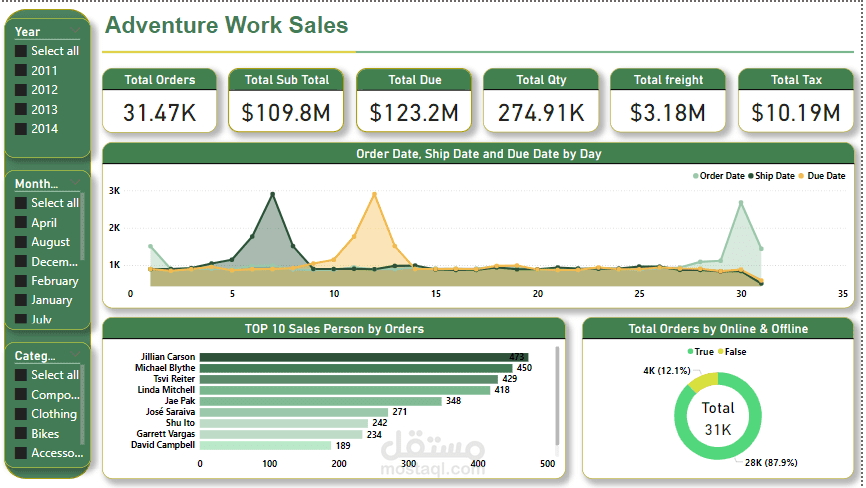Click the Category slicer scrollbar
The height and width of the screenshot is (488, 866).
[x=82, y=405]
